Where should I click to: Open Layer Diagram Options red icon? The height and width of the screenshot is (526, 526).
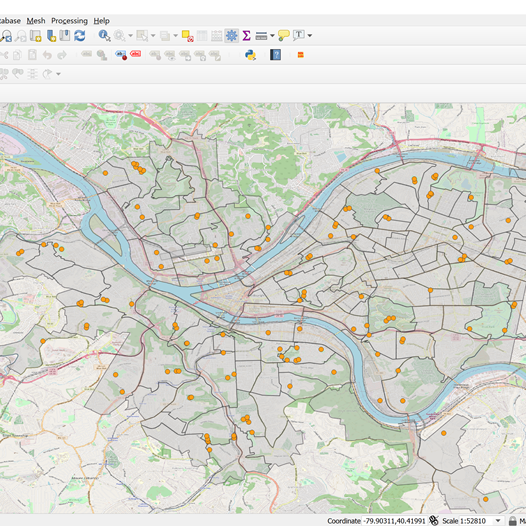click(x=136, y=54)
